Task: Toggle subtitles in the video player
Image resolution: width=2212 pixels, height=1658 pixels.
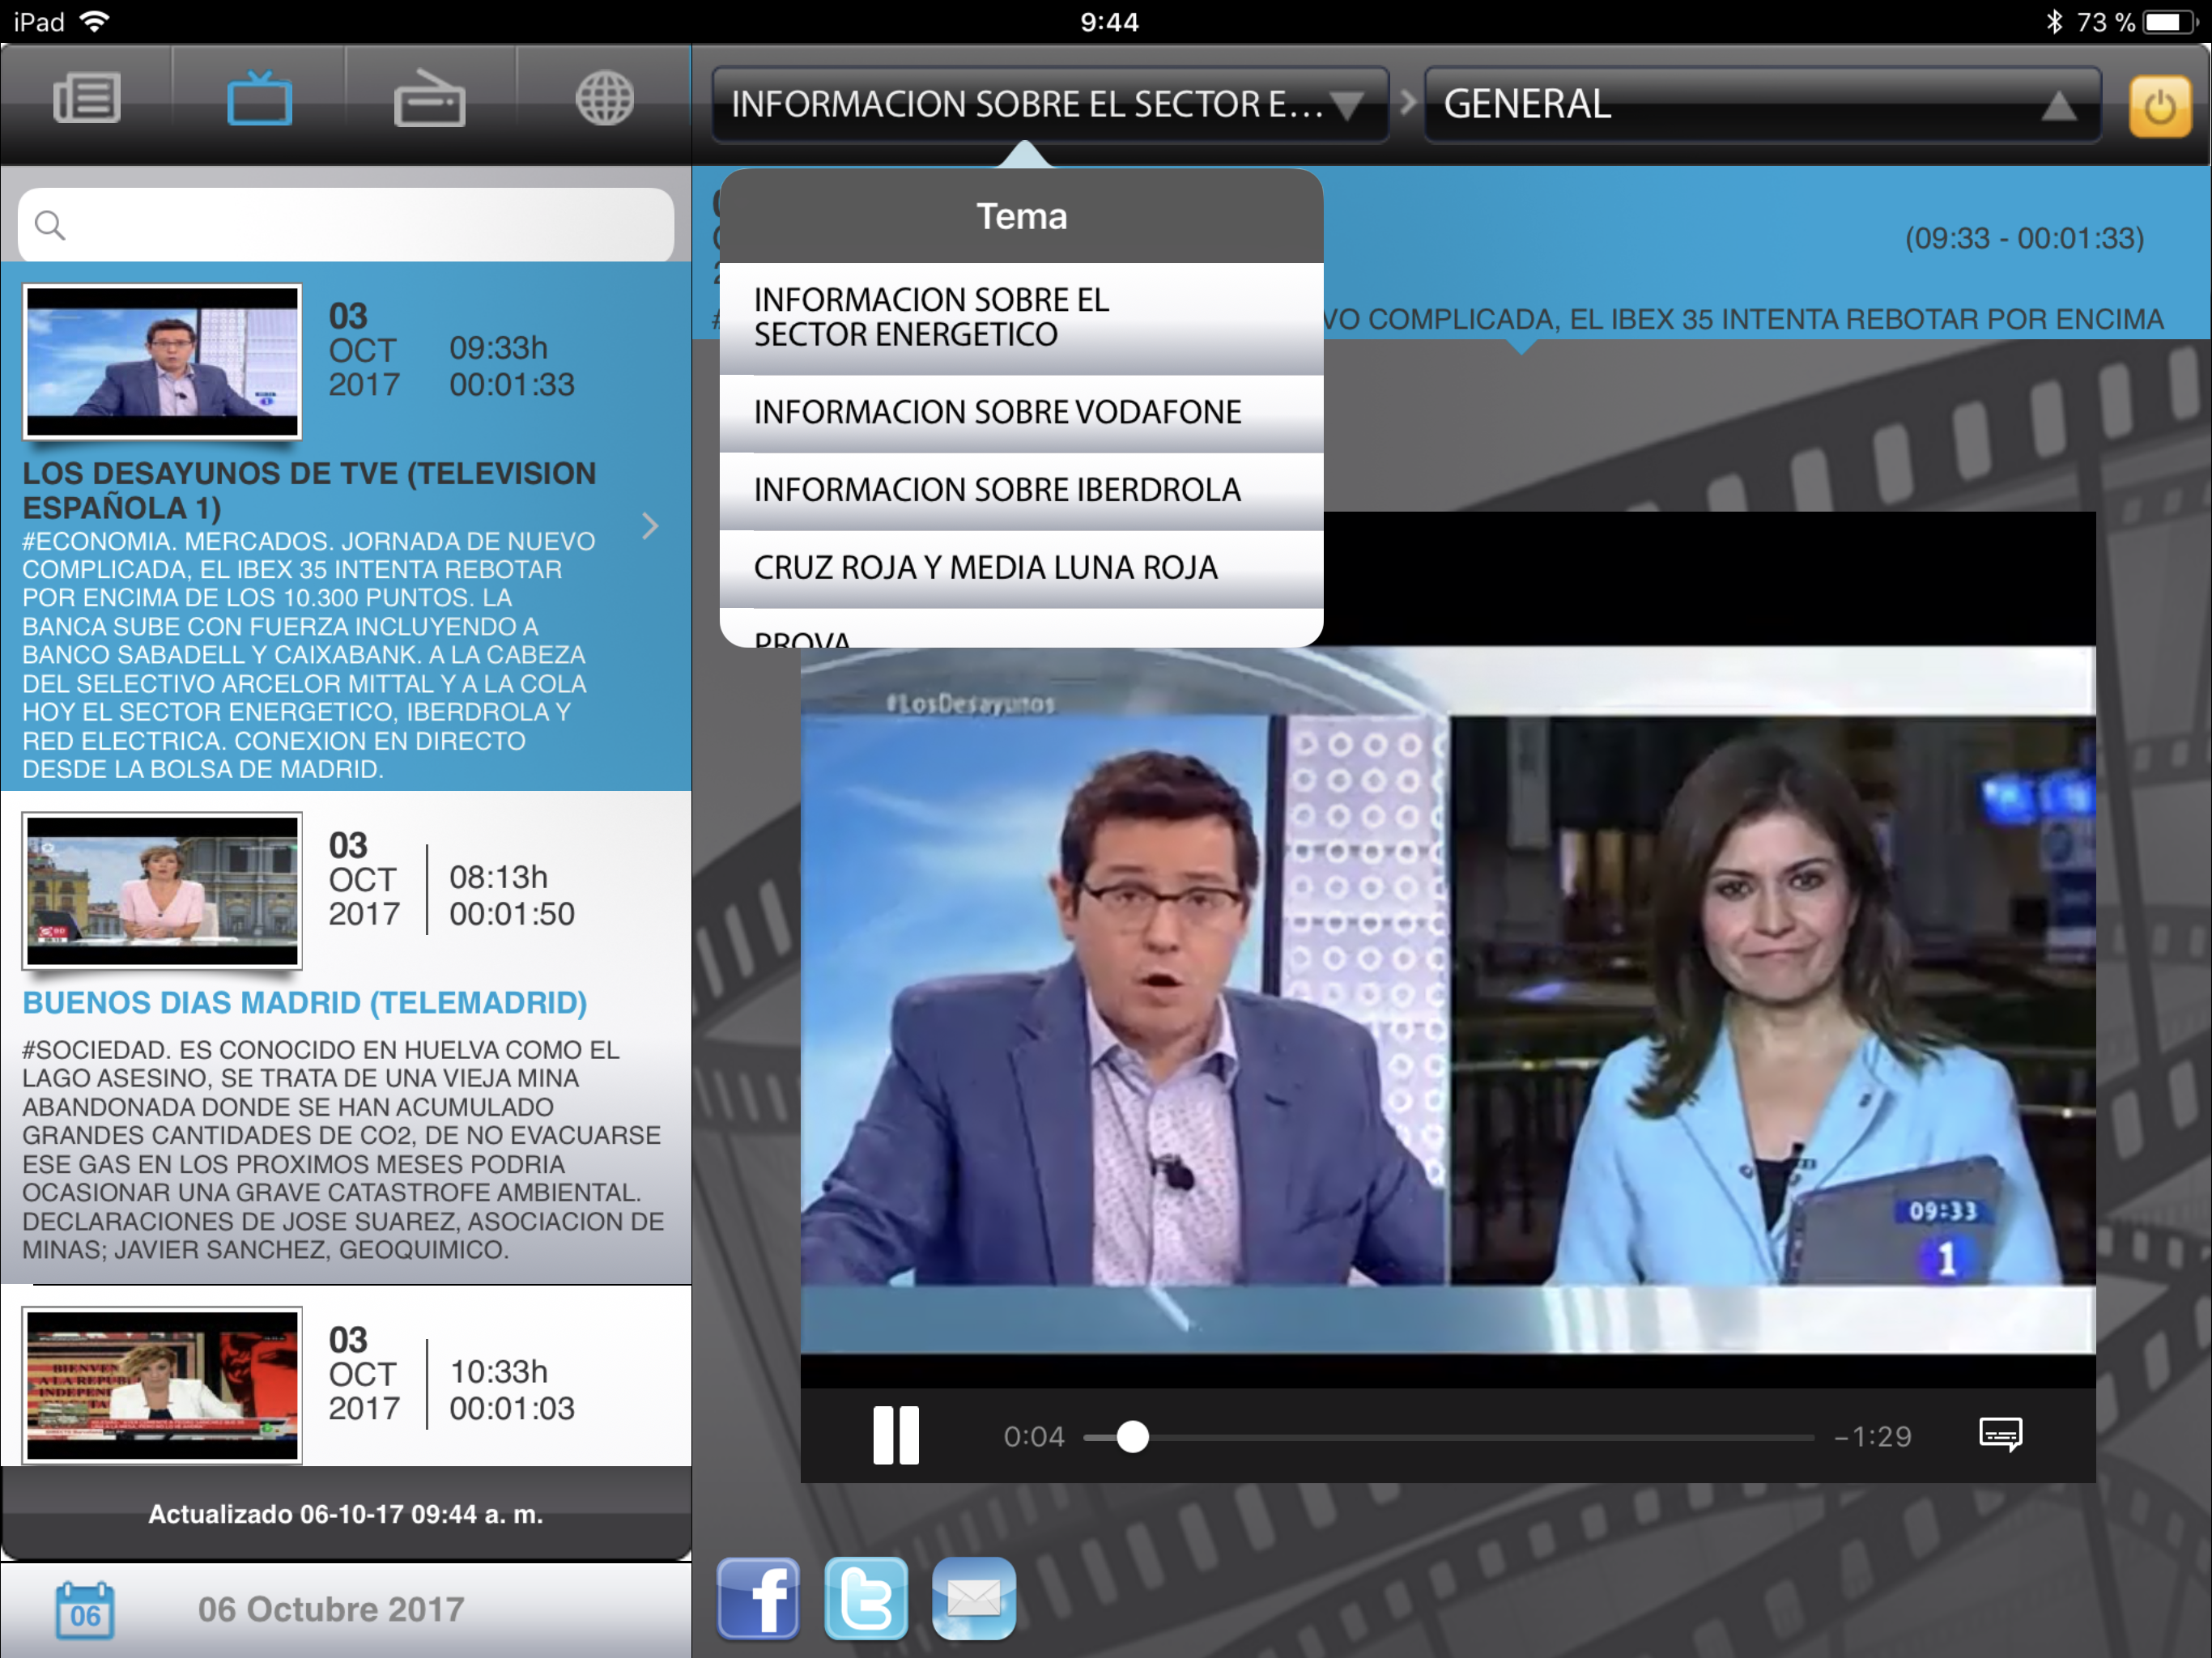Action: [x=2000, y=1434]
